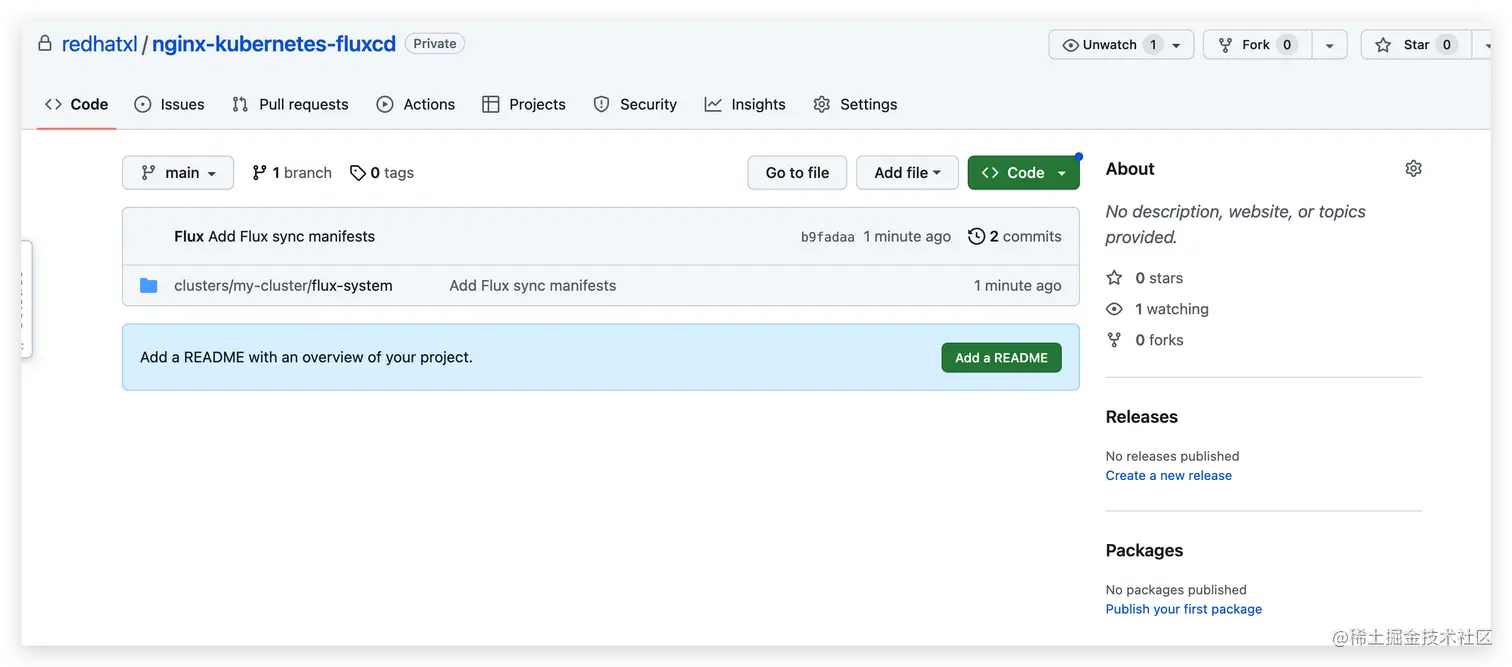The image size is (1512, 667).
Task: Click the tag icon beside 0 tags
Action: click(x=357, y=173)
